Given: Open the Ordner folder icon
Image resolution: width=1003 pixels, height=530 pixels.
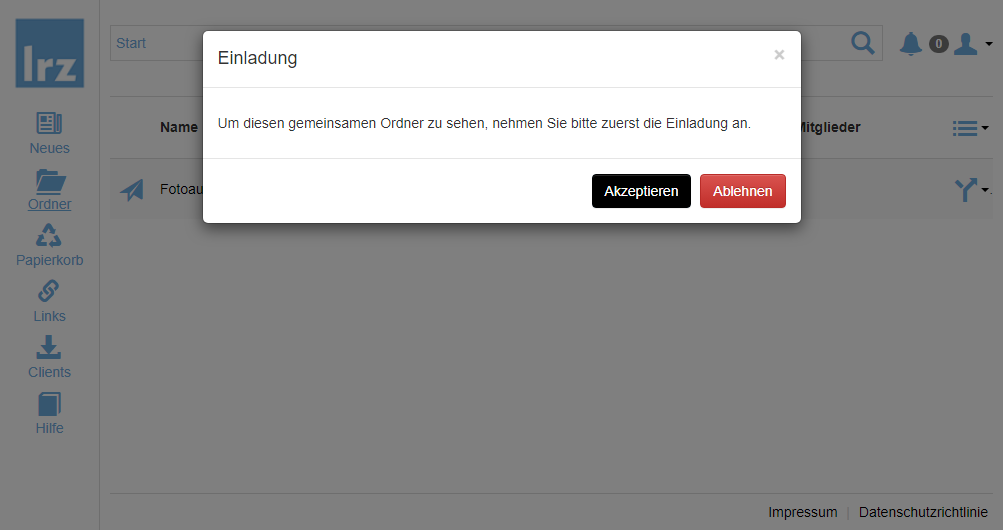Looking at the screenshot, I should point(49,180).
